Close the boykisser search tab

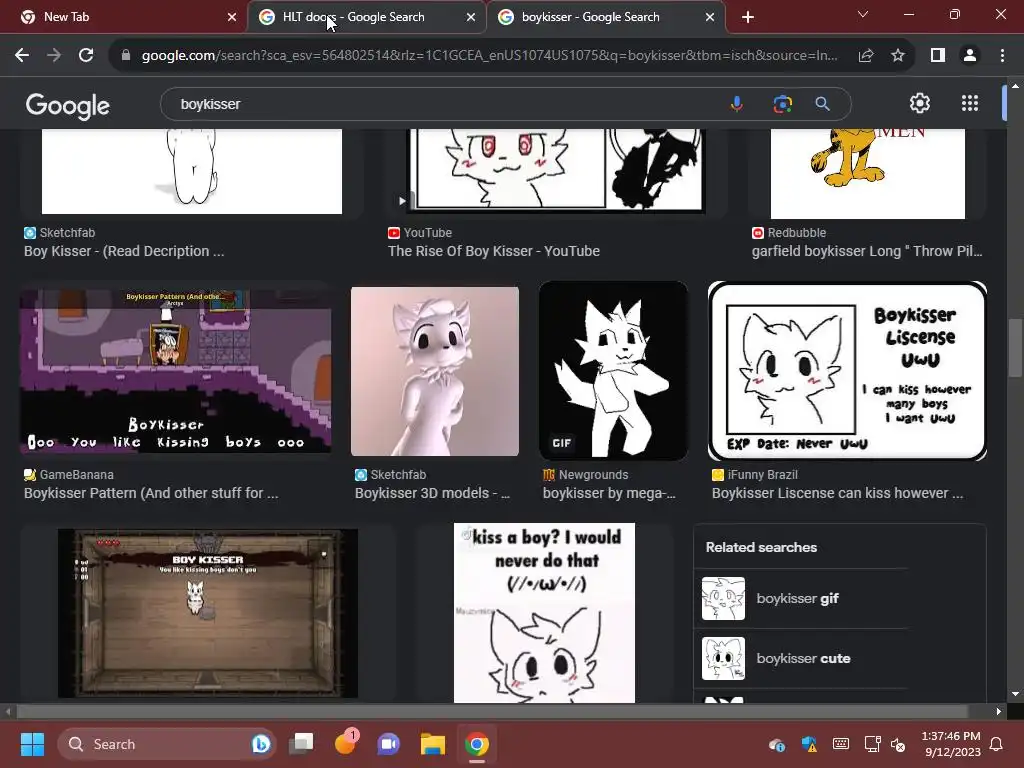[710, 17]
